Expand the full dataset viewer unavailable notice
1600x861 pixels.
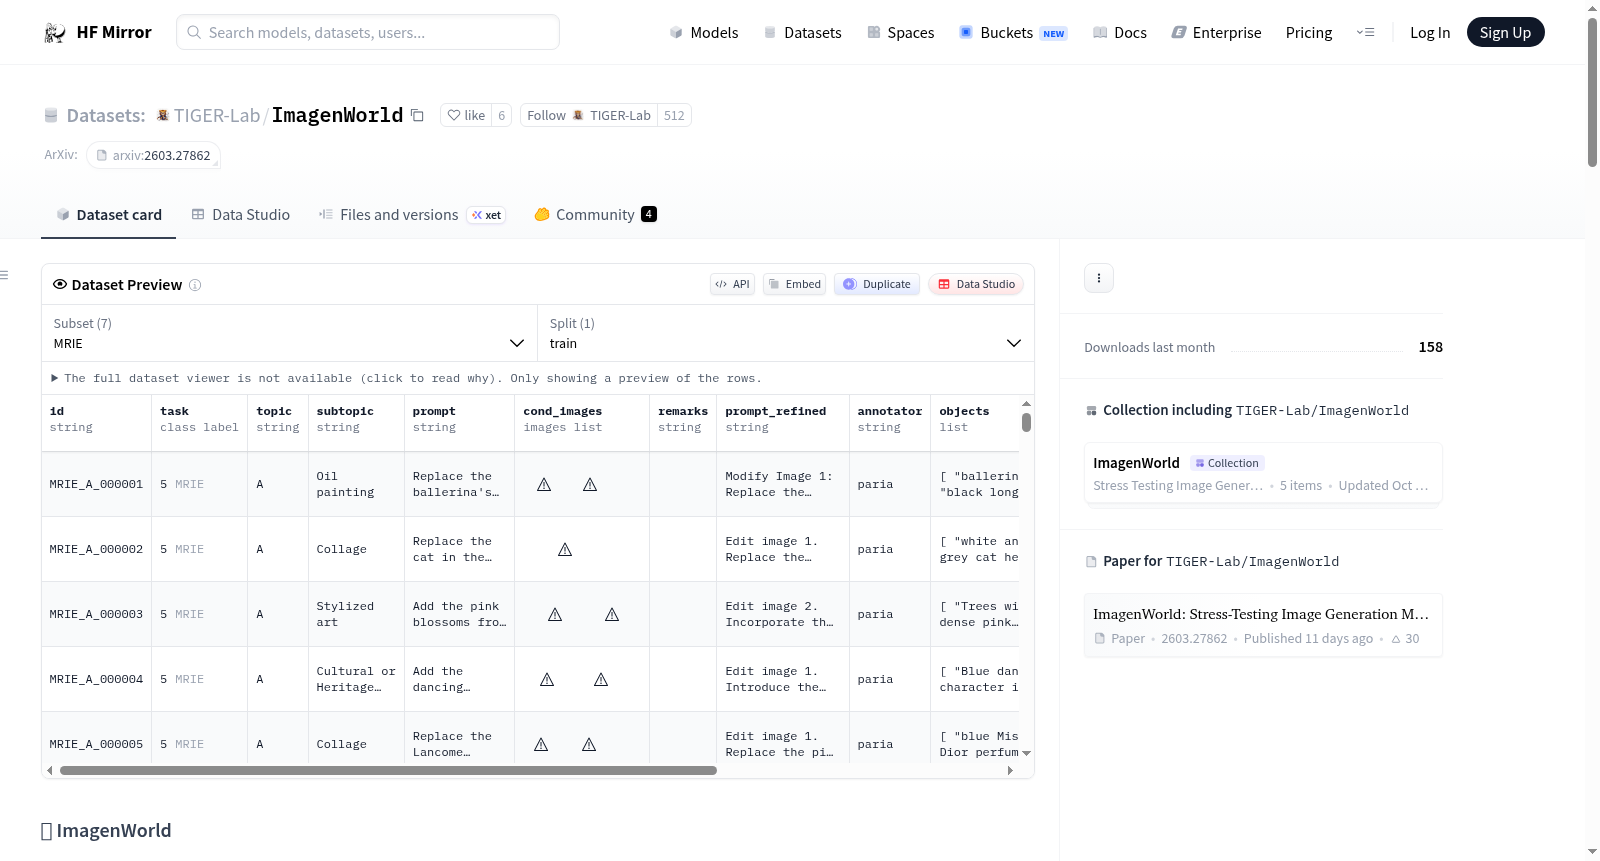point(406,378)
